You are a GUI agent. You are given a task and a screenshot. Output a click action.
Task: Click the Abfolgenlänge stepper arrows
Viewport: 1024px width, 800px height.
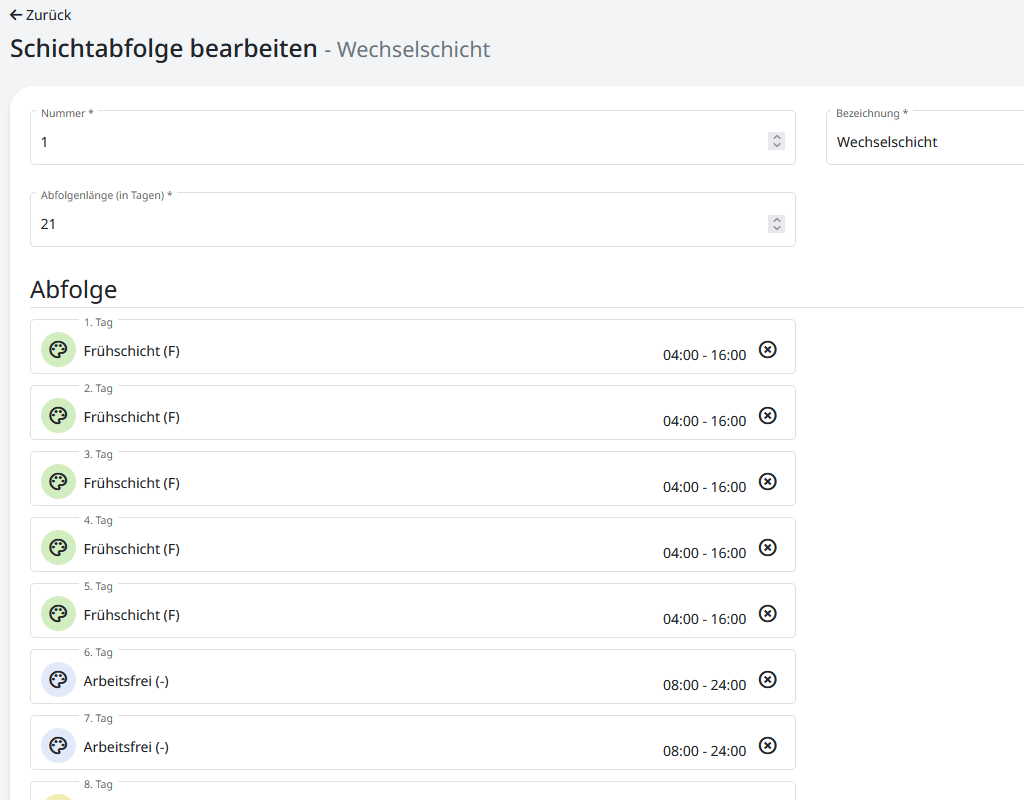click(x=776, y=223)
